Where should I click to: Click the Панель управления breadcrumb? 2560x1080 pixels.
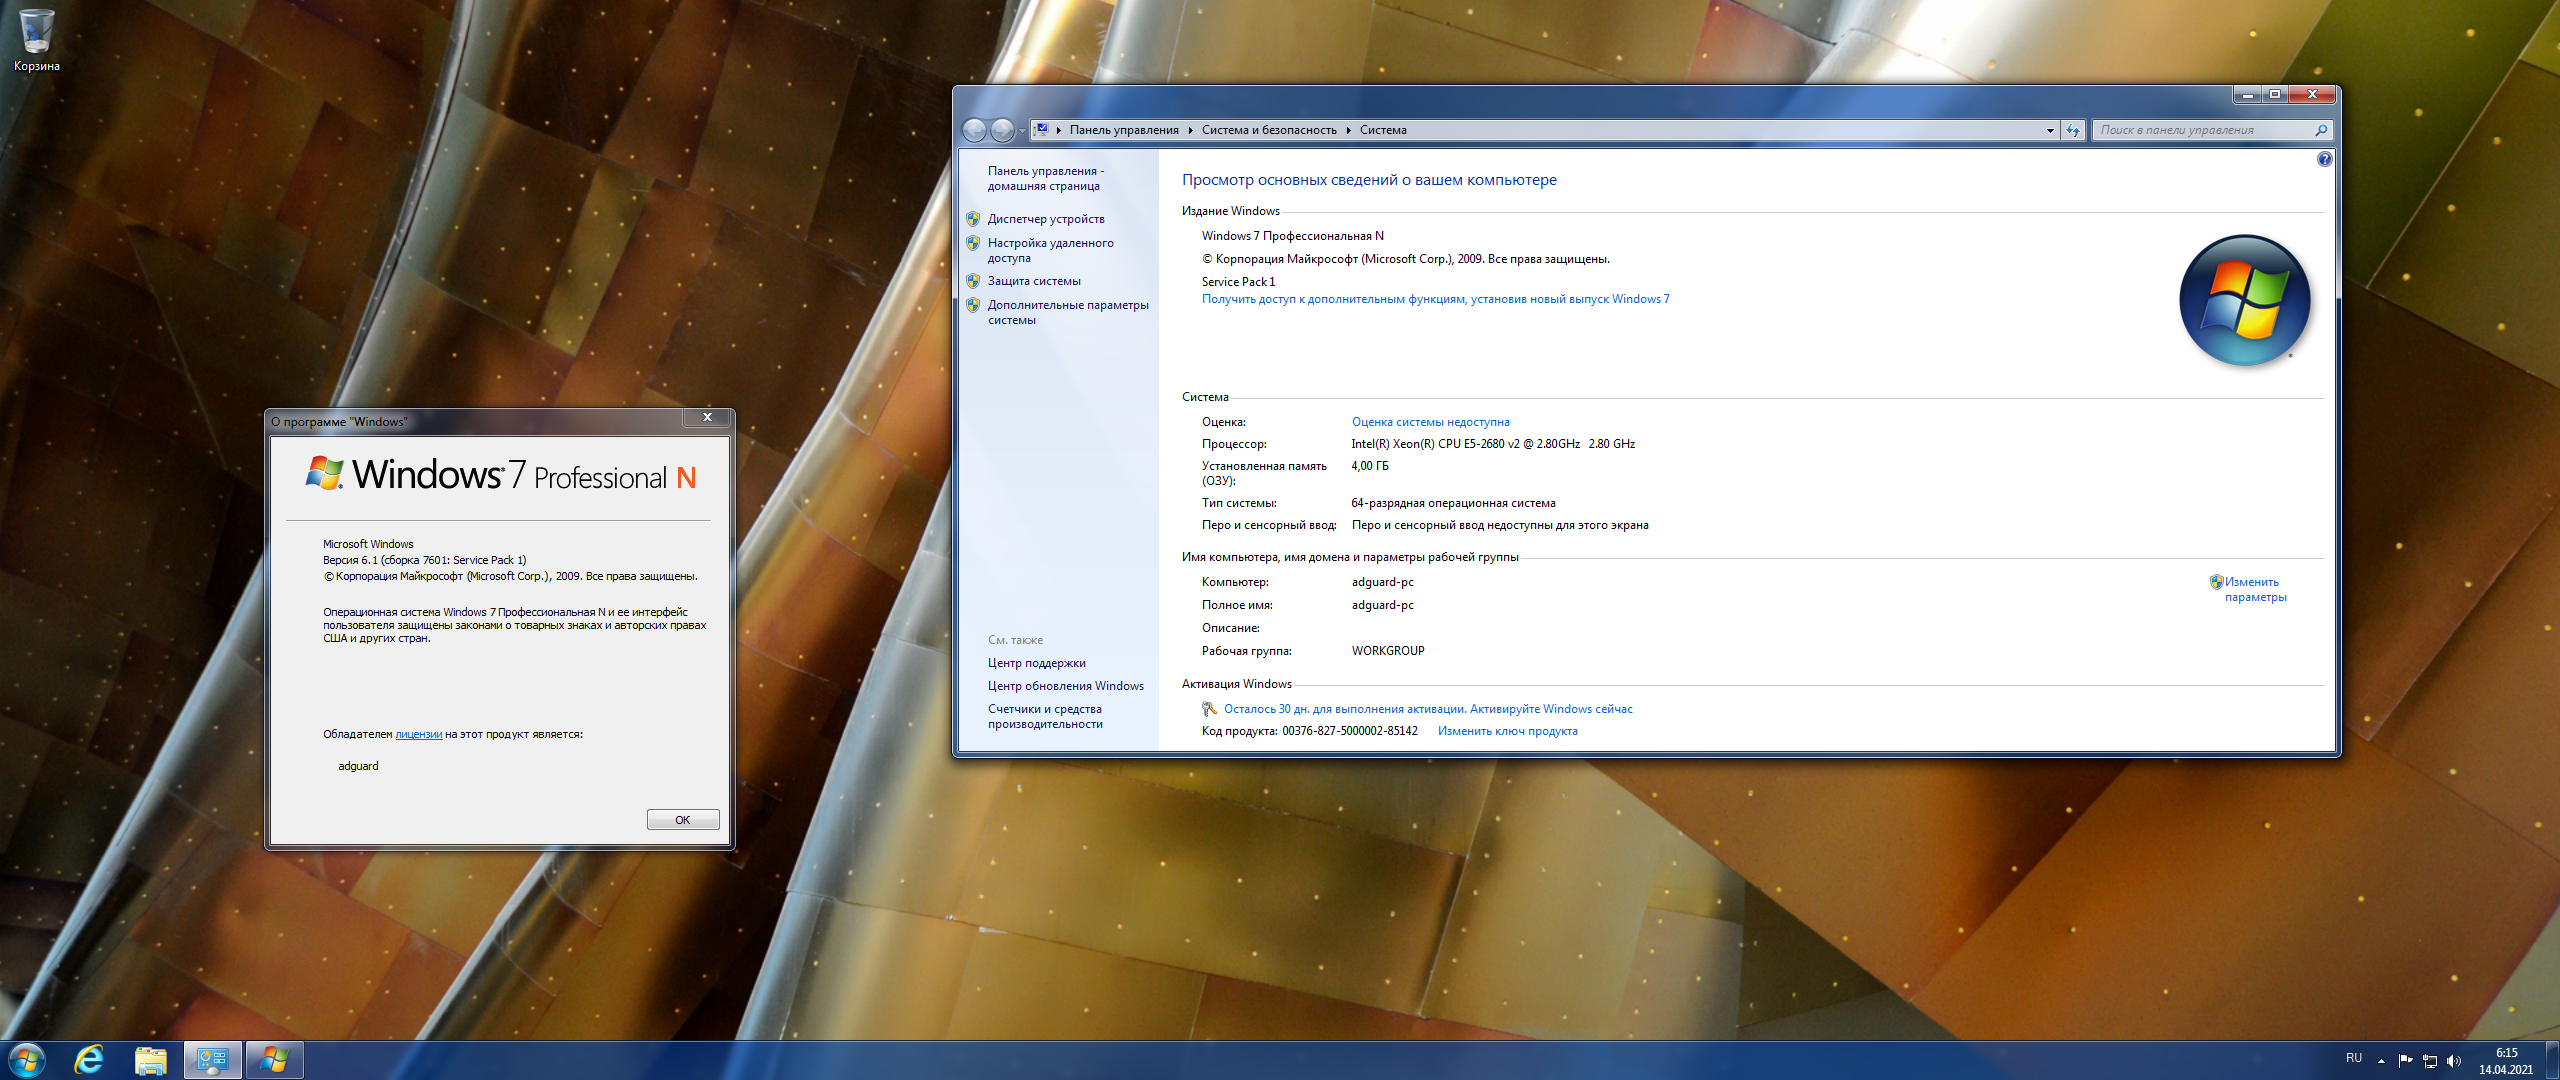tap(1124, 130)
